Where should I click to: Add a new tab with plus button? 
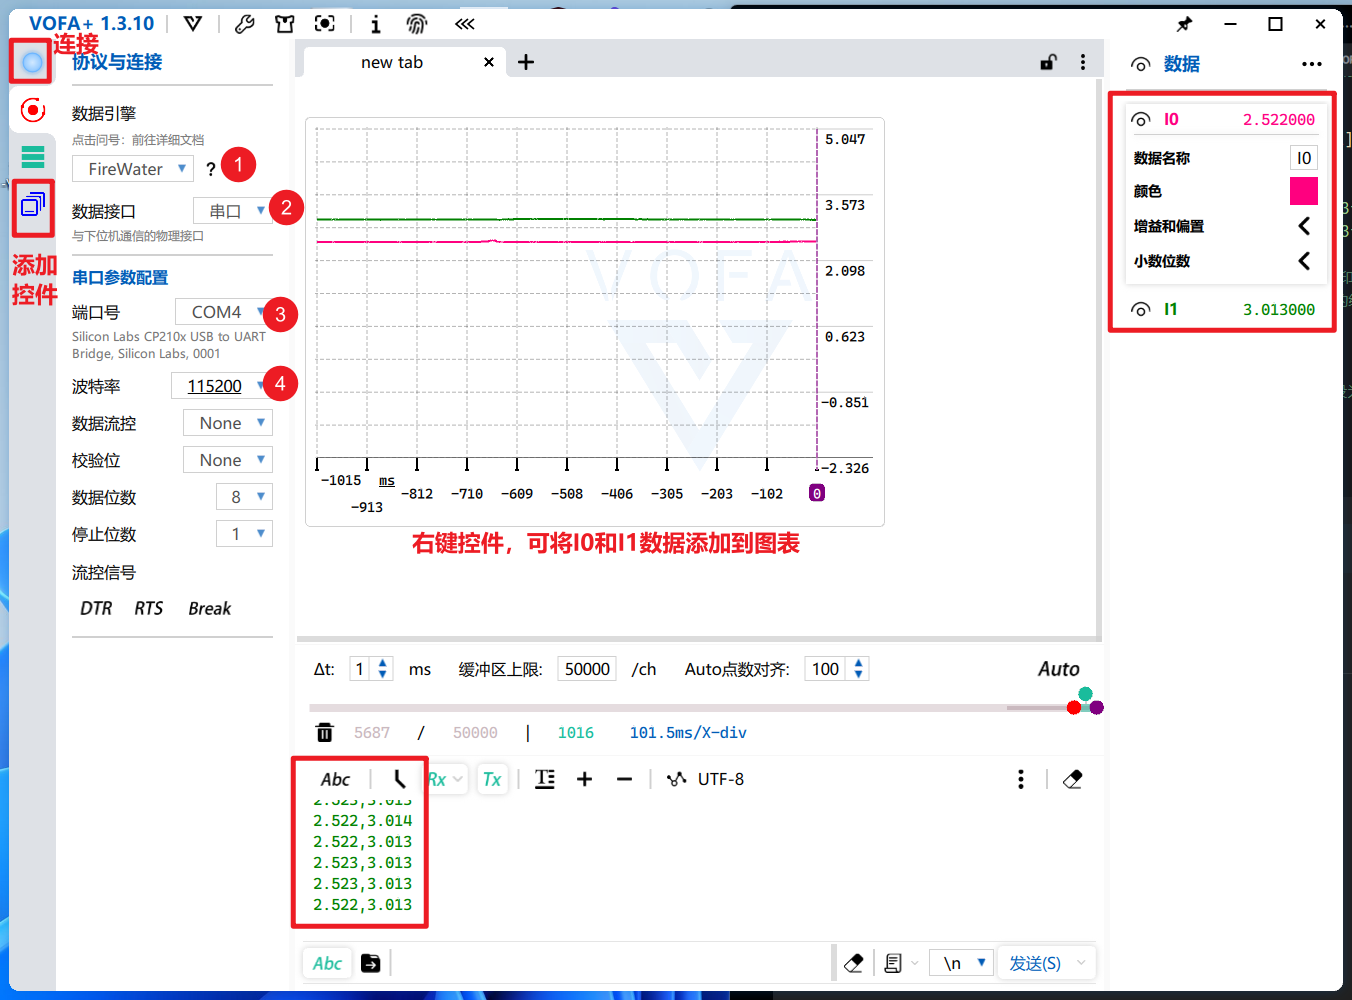[x=526, y=62]
